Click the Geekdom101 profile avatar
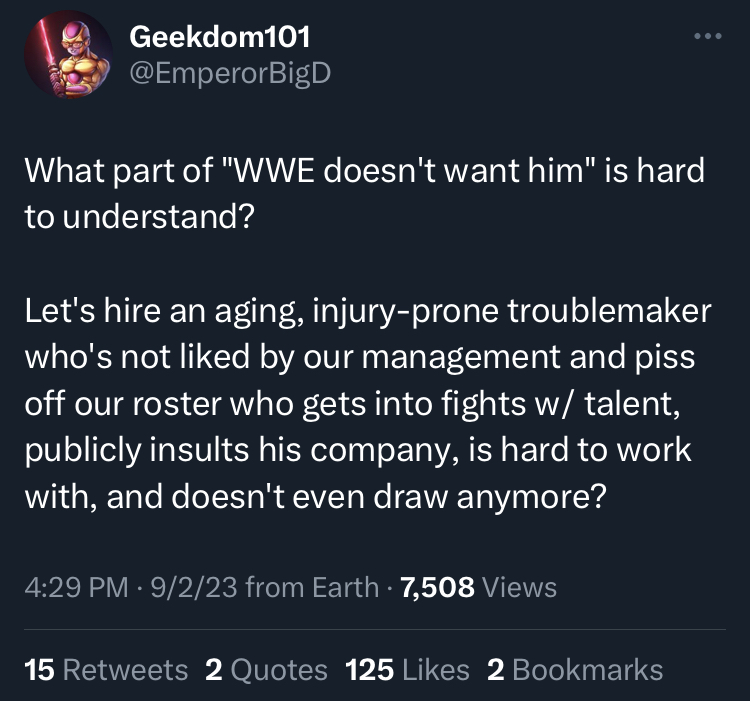 tap(67, 54)
